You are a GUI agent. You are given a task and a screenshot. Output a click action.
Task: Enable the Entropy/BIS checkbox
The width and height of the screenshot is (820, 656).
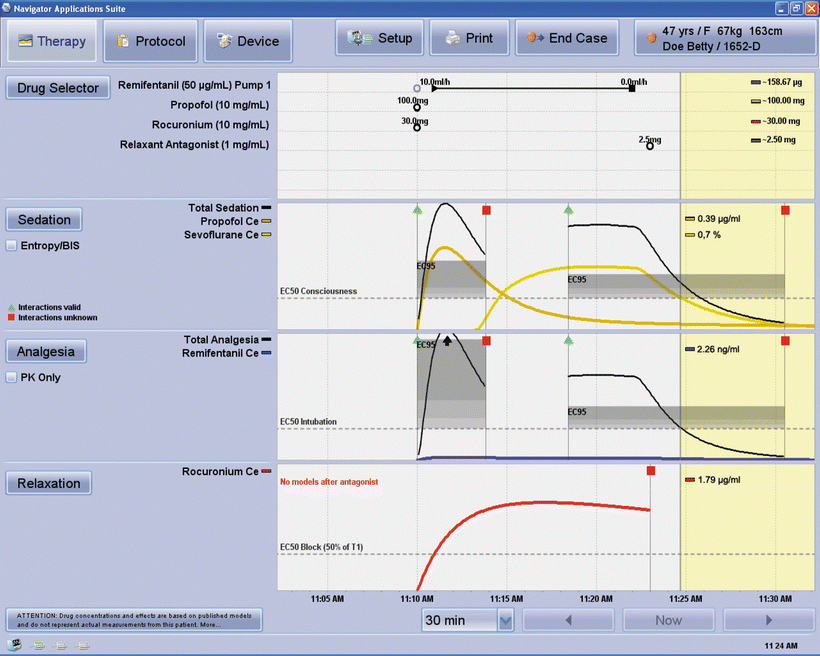pyautogui.click(x=12, y=245)
